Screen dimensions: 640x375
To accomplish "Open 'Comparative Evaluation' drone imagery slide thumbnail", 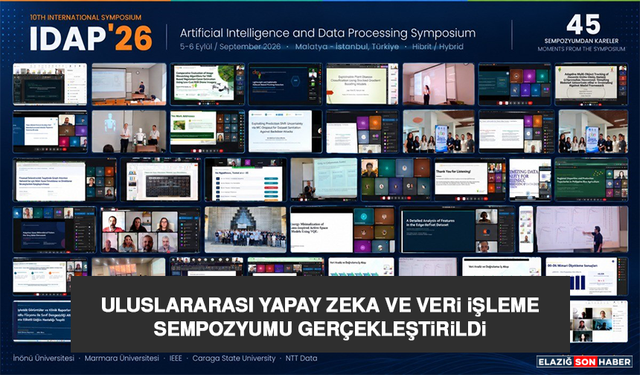I will pyautogui.click(x=207, y=84).
